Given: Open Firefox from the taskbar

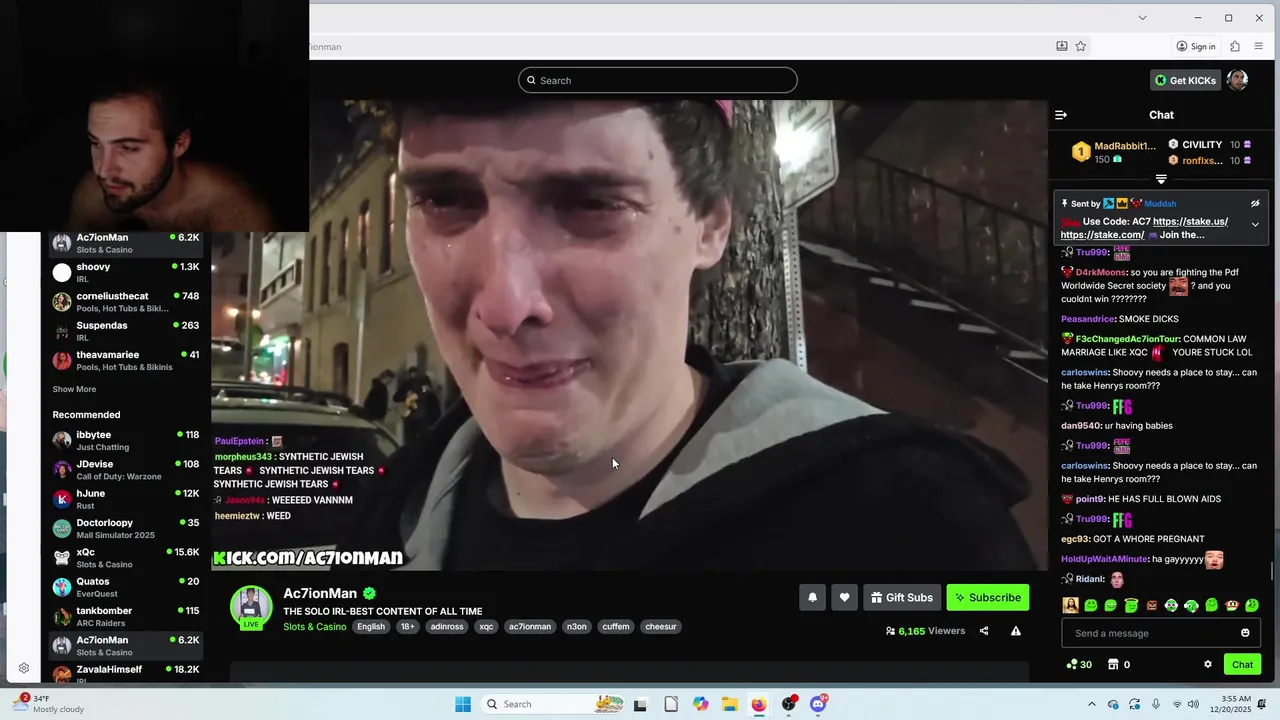Looking at the screenshot, I should tap(759, 704).
